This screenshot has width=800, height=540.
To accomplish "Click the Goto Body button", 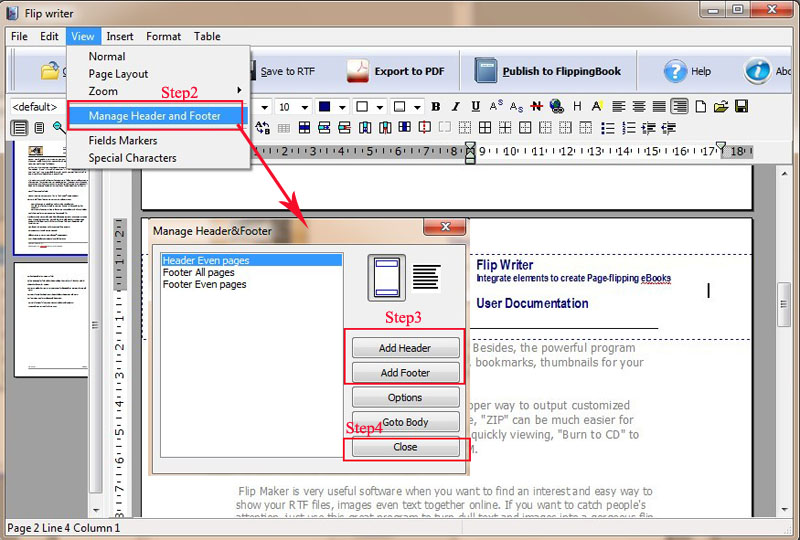I will coord(405,422).
